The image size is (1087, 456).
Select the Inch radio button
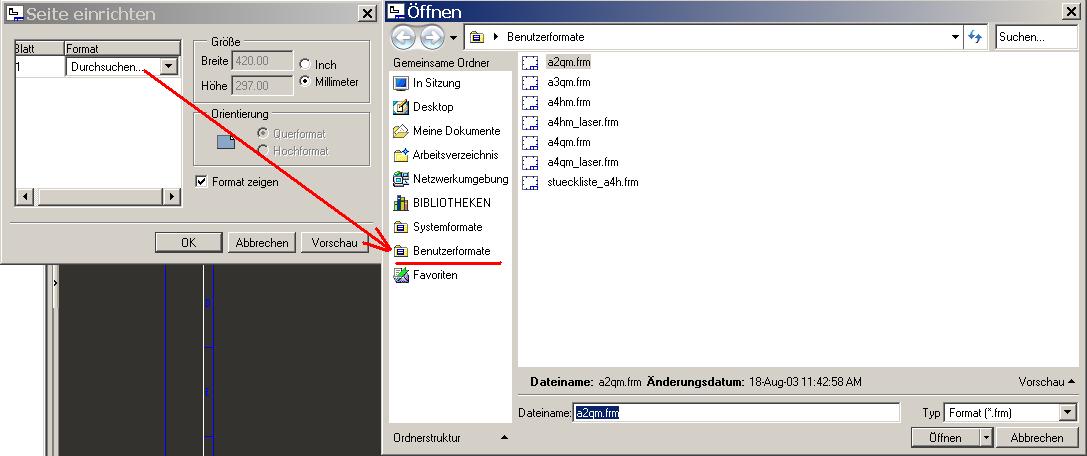(304, 64)
